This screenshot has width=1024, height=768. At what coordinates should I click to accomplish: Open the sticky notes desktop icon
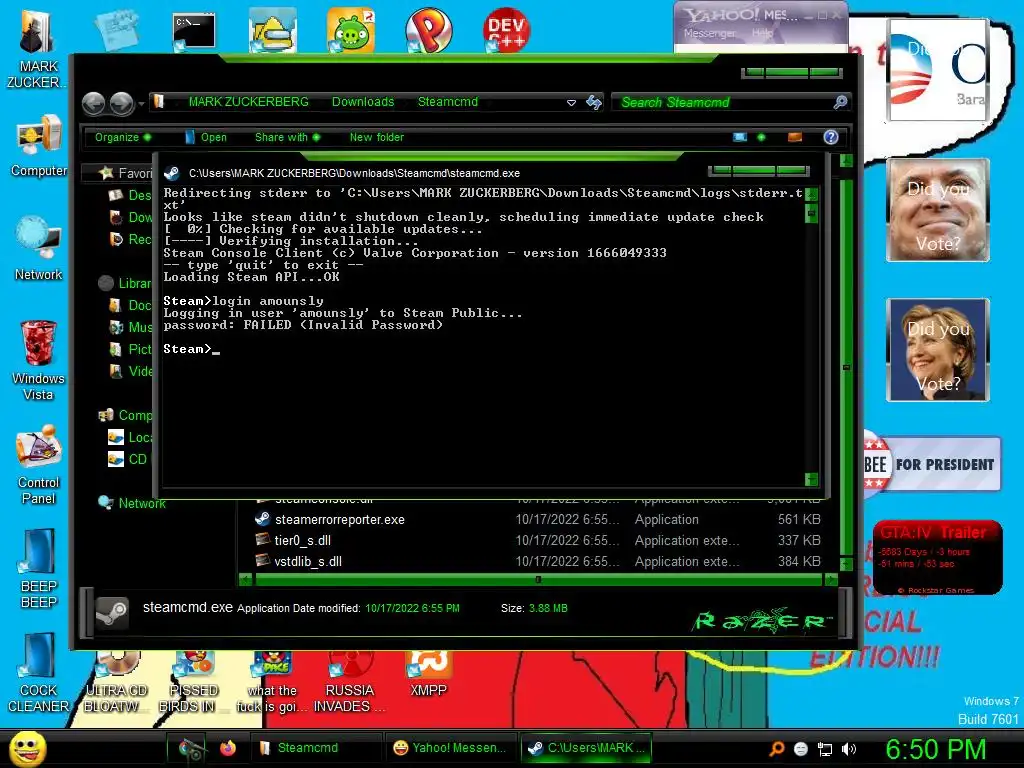point(117,29)
